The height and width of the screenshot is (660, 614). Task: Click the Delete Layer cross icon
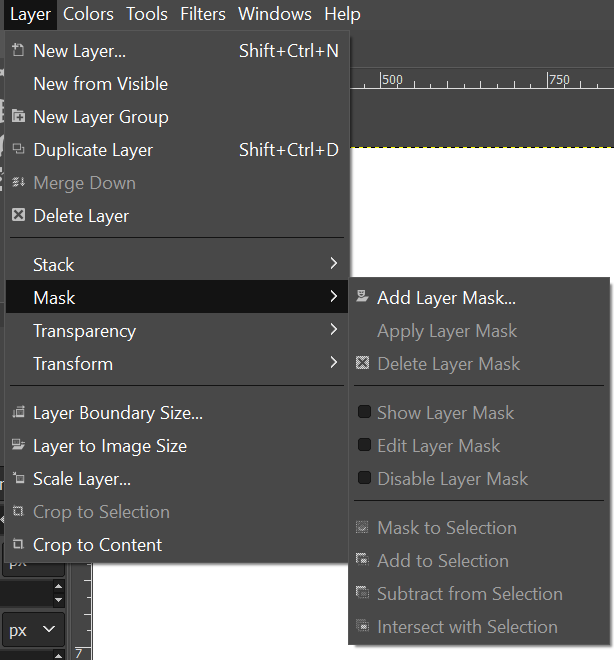point(18,215)
